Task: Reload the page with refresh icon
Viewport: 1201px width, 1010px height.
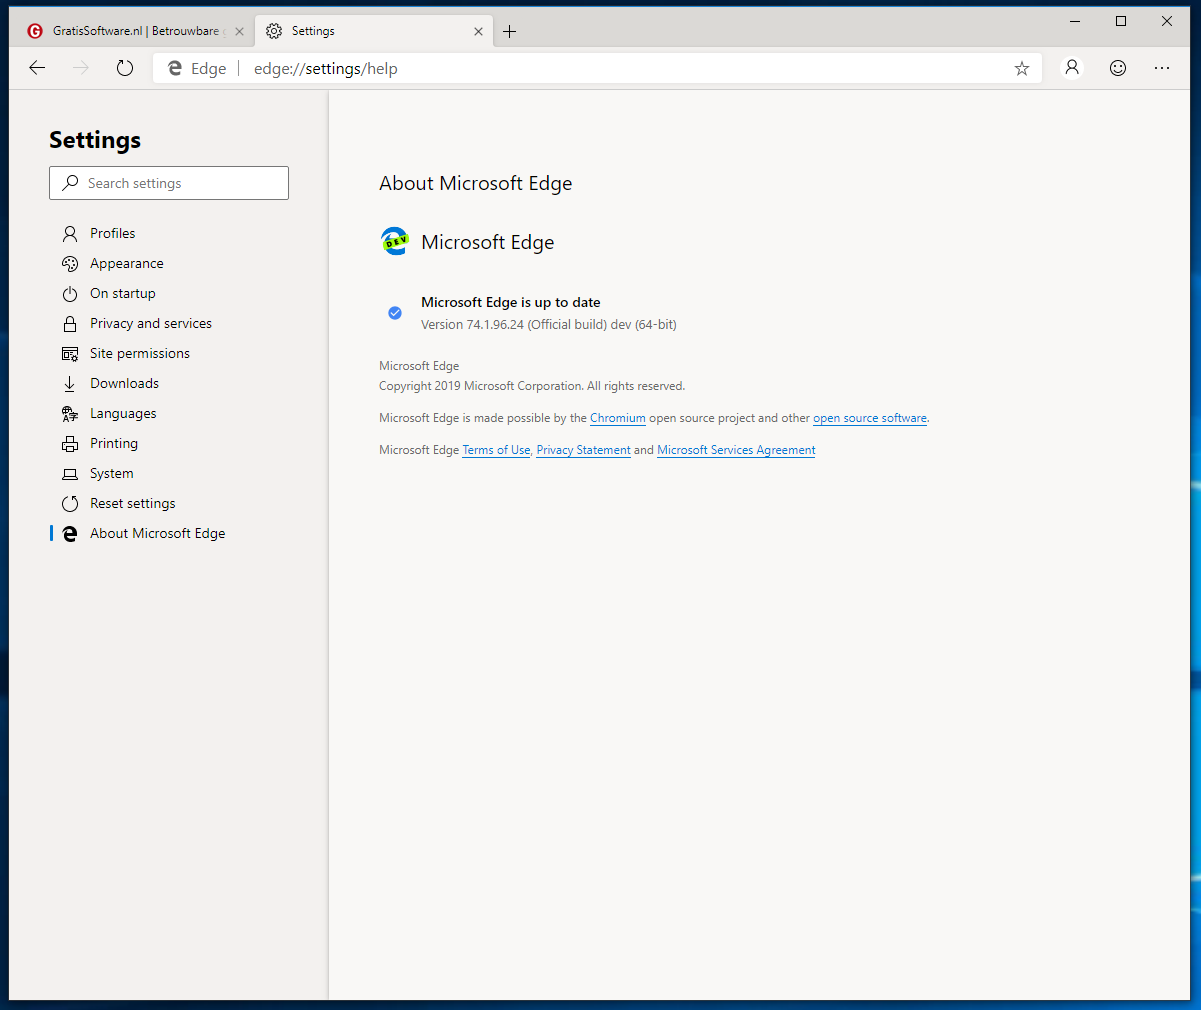Action: (x=125, y=68)
